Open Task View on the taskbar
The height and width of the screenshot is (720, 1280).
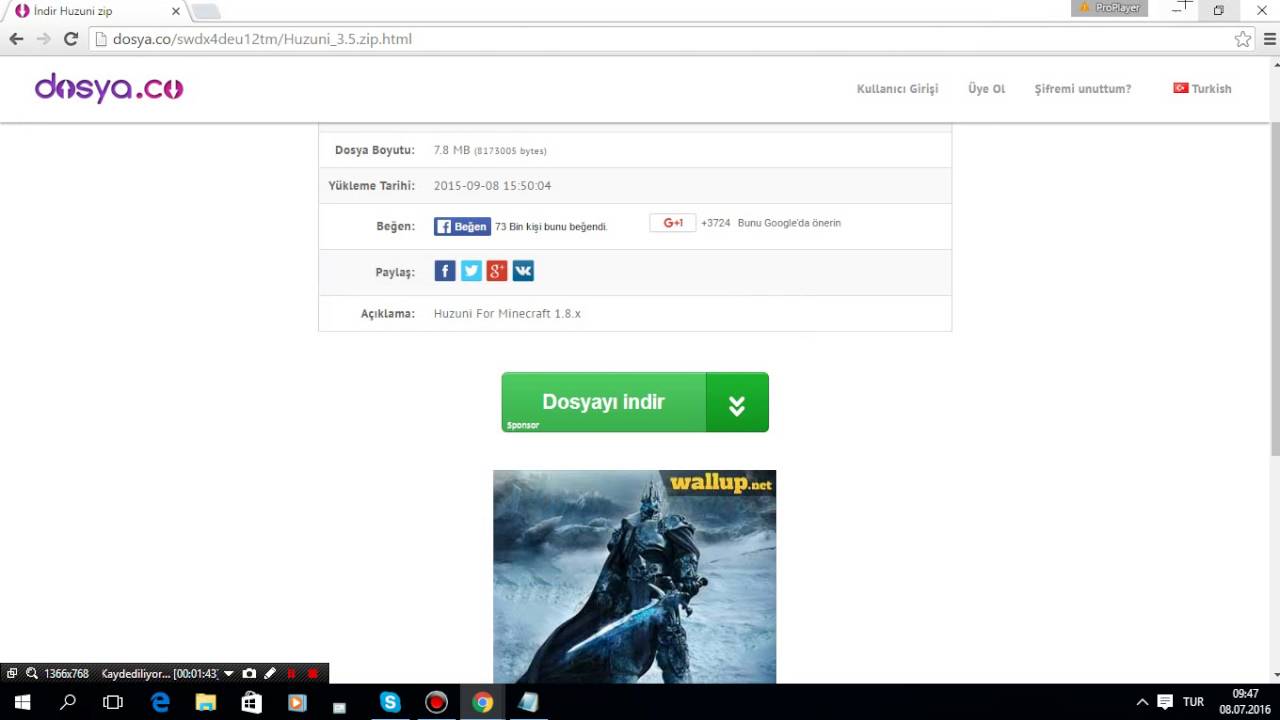coord(113,703)
